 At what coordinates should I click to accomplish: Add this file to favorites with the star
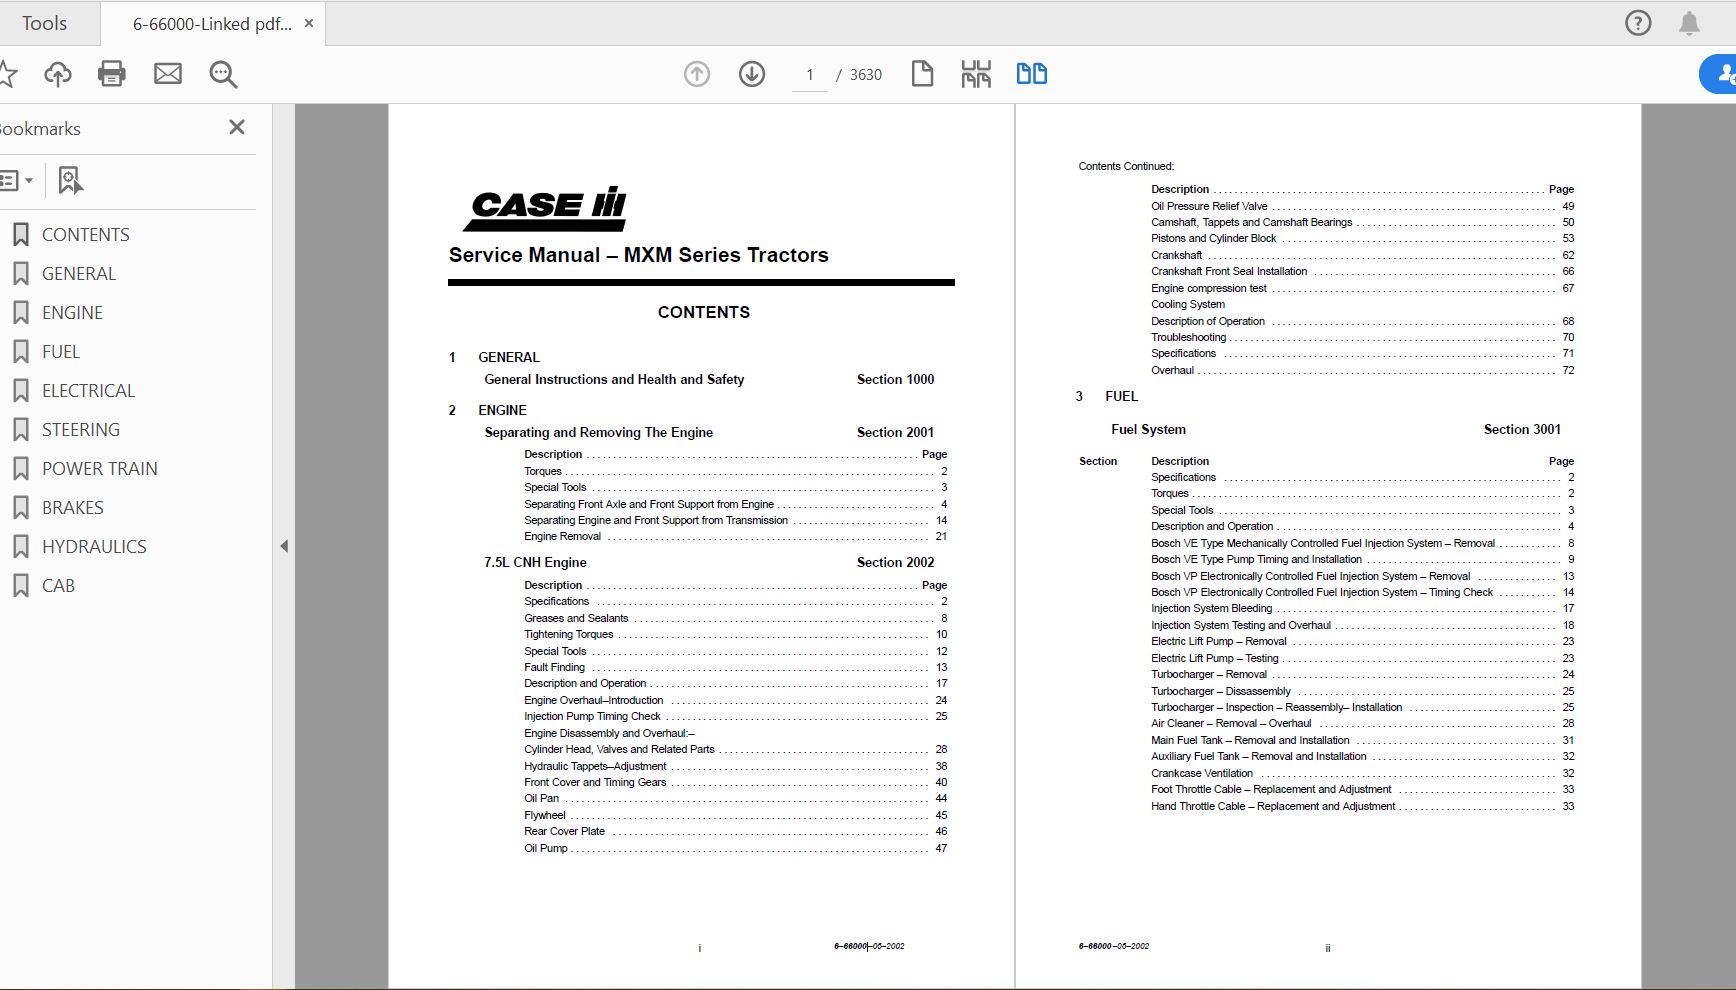pyautogui.click(x=10, y=74)
